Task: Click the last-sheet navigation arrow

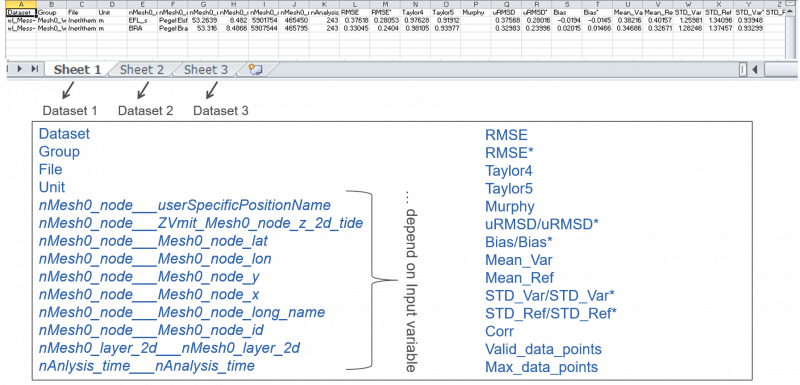Action: [34, 69]
